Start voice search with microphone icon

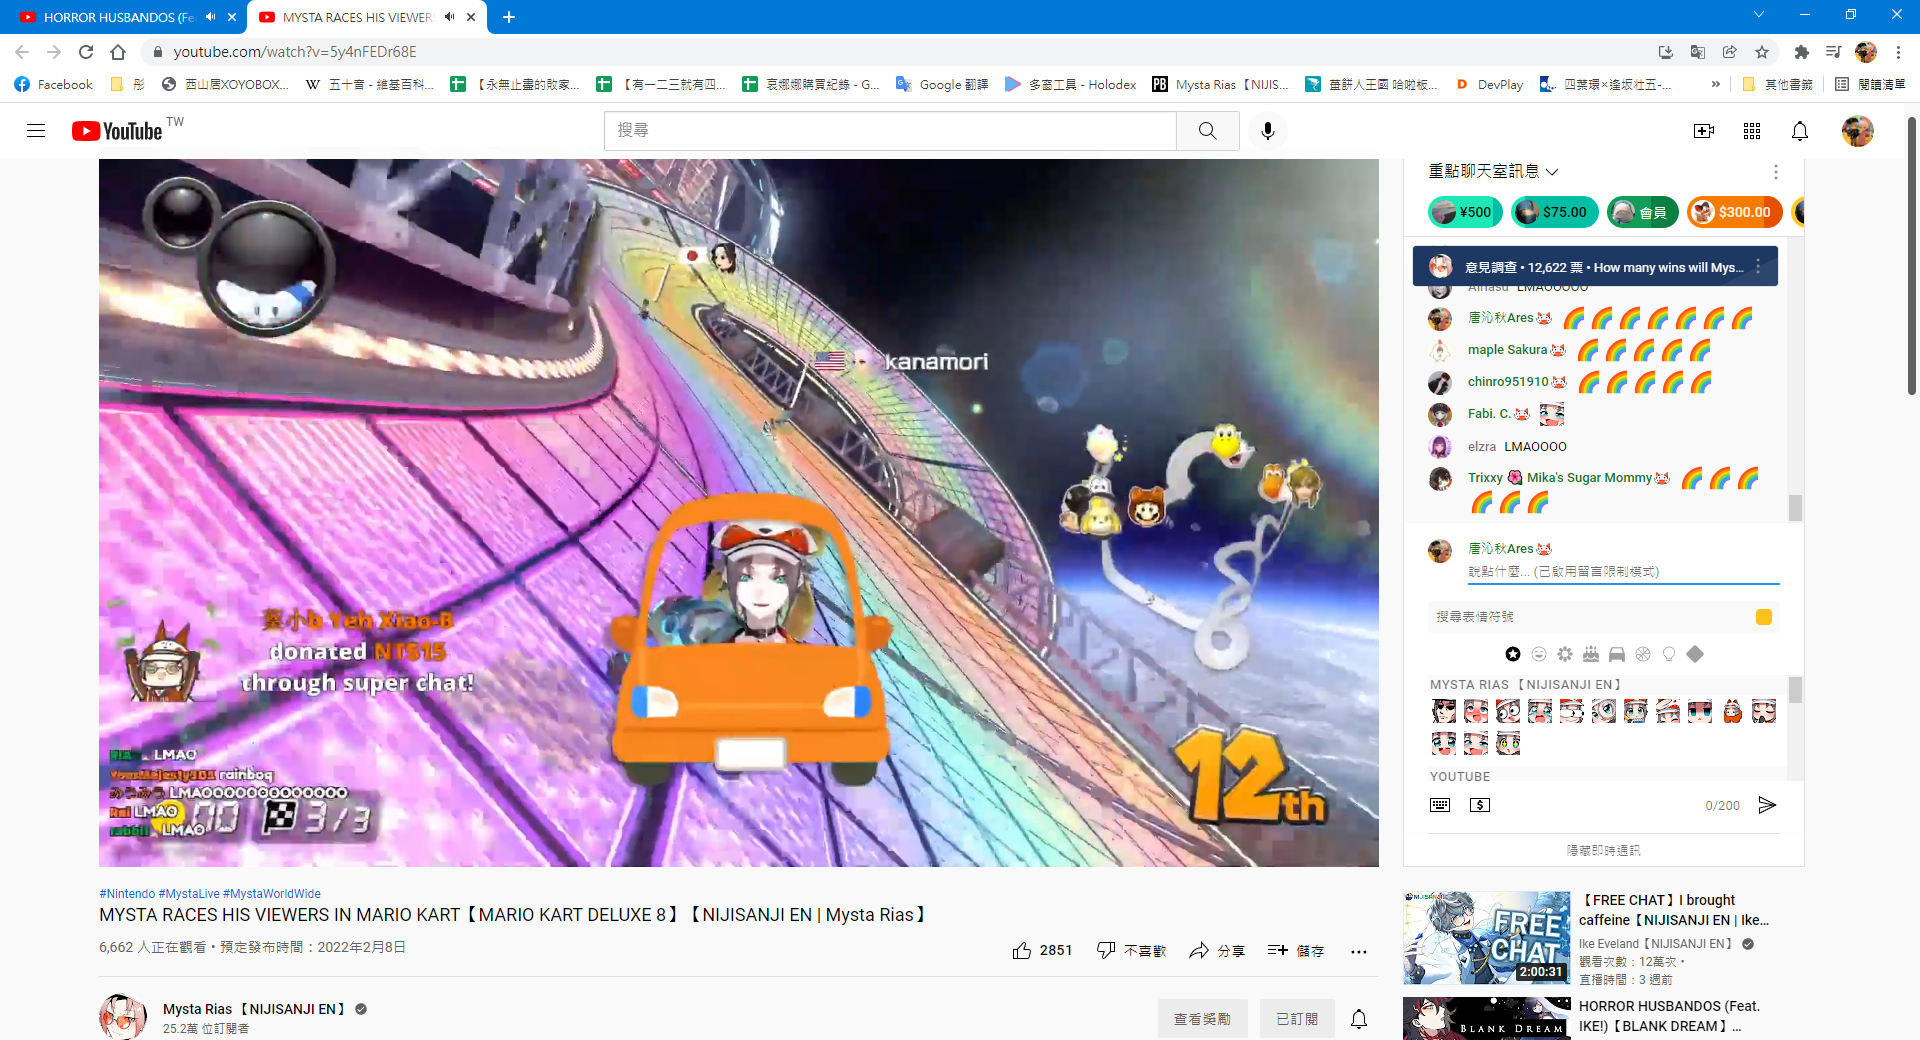click(1268, 131)
